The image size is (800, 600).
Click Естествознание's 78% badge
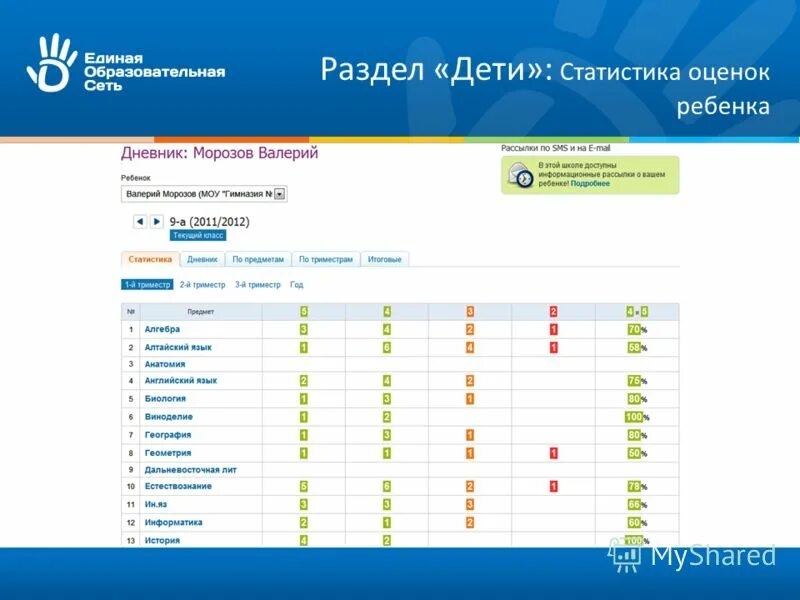click(x=634, y=486)
